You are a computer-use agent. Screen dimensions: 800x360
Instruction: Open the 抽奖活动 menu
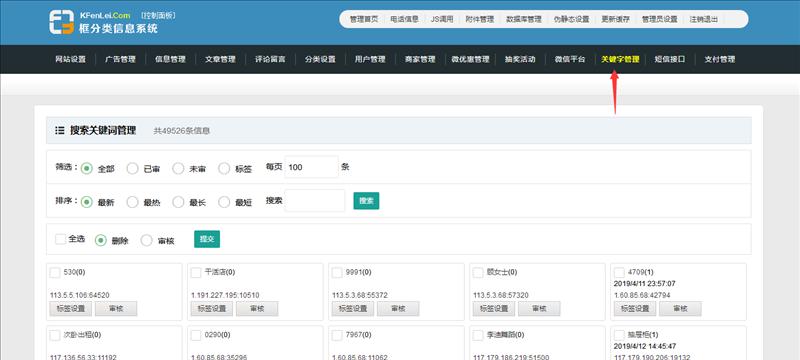pyautogui.click(x=520, y=59)
